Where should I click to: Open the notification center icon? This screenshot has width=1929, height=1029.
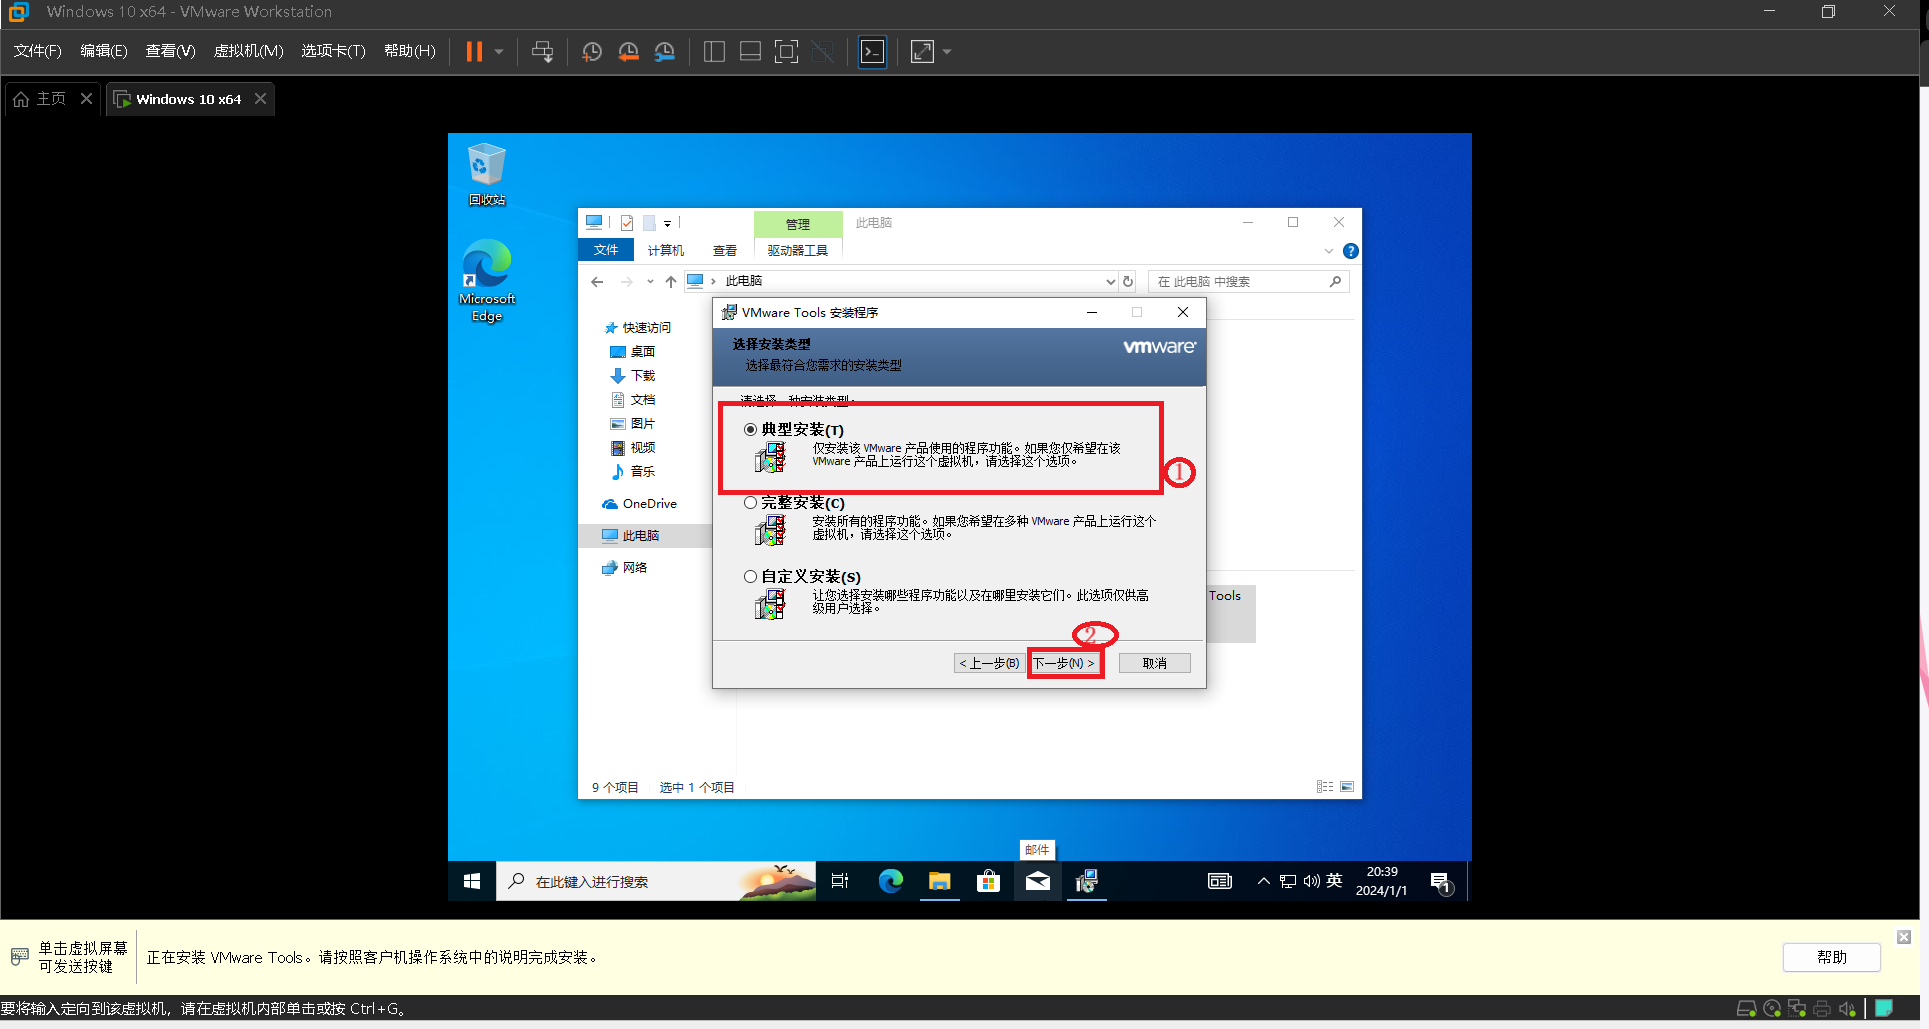tap(1441, 882)
